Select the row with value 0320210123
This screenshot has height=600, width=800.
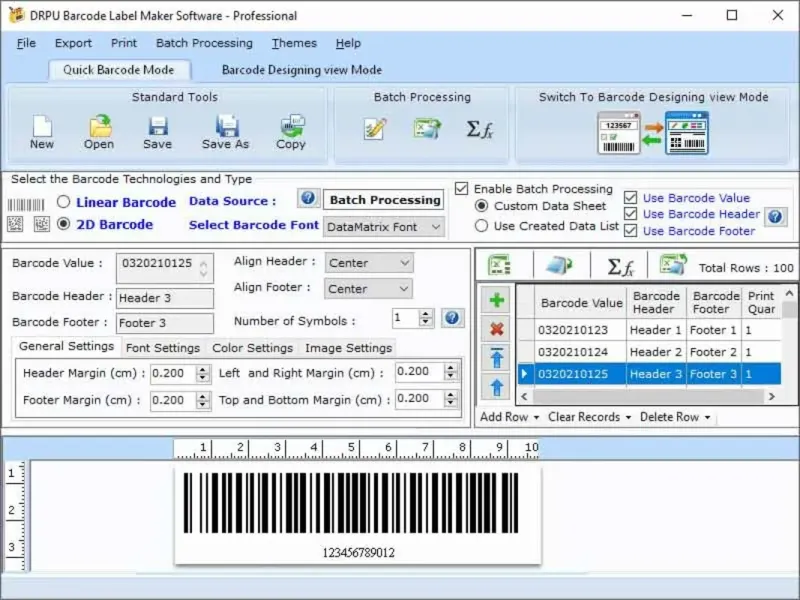click(649, 330)
